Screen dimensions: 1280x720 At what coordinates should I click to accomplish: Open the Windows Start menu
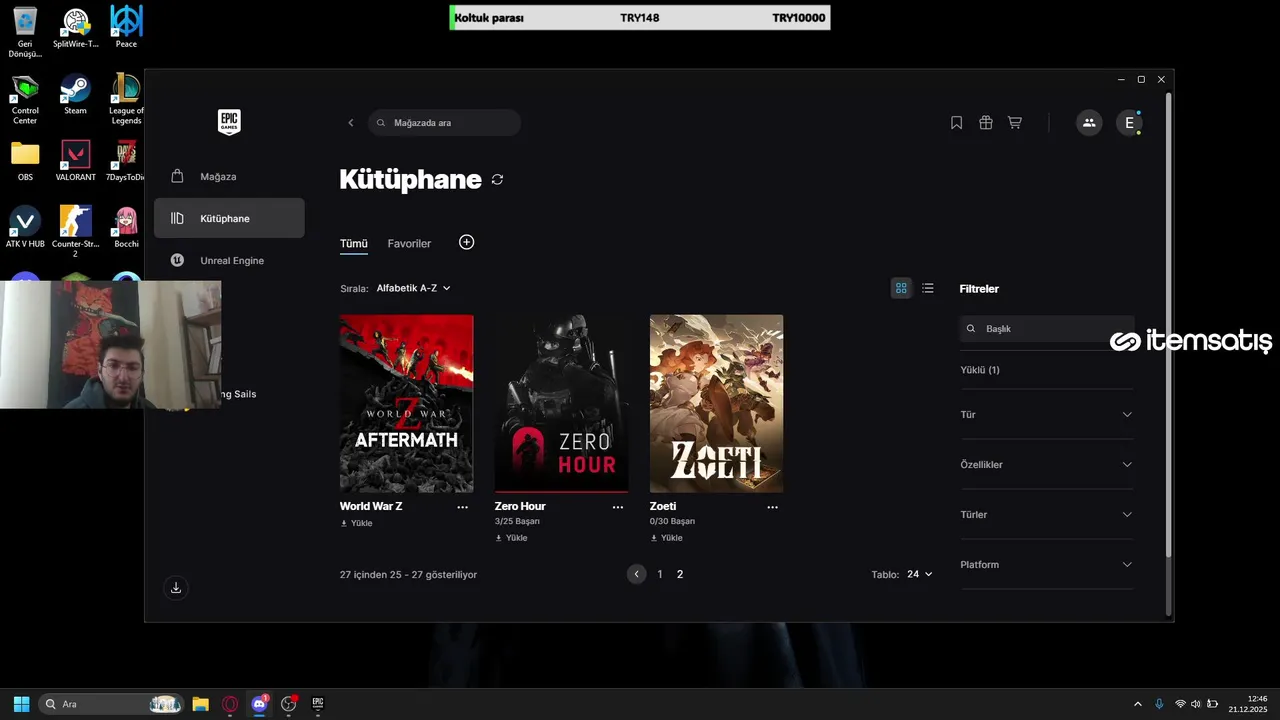(x=21, y=704)
